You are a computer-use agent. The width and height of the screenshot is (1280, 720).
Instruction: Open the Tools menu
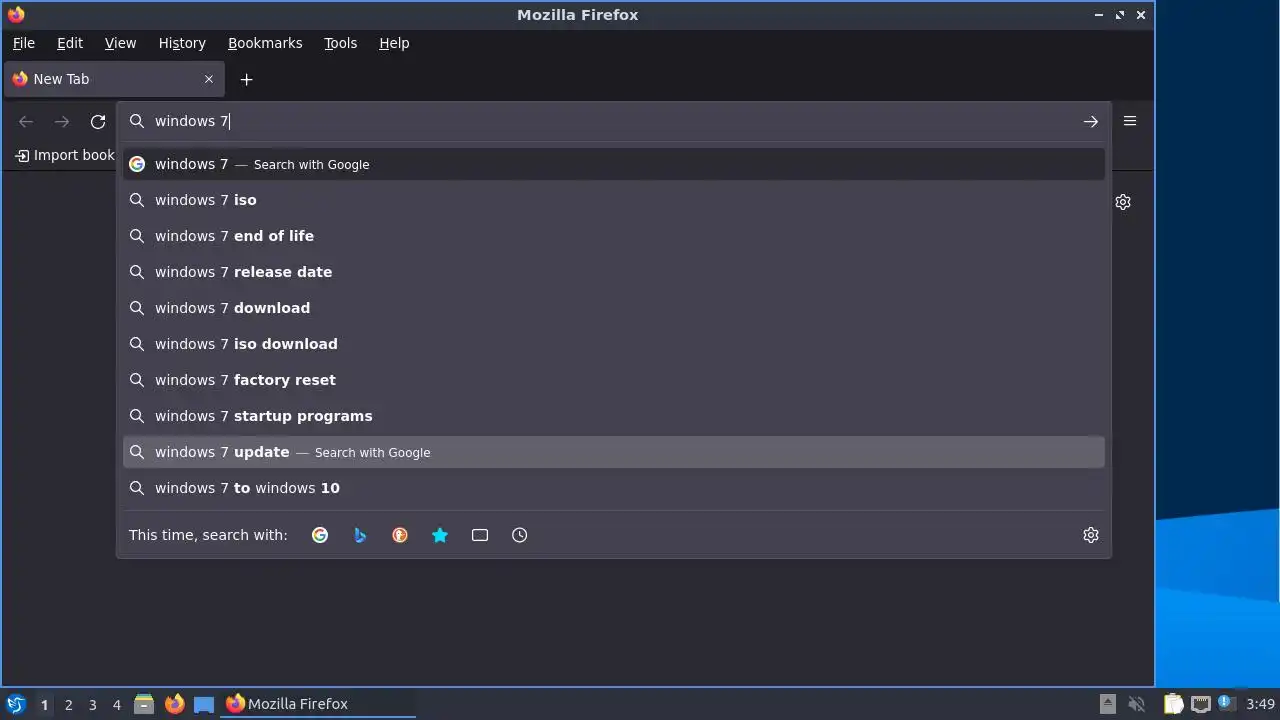[x=340, y=43]
